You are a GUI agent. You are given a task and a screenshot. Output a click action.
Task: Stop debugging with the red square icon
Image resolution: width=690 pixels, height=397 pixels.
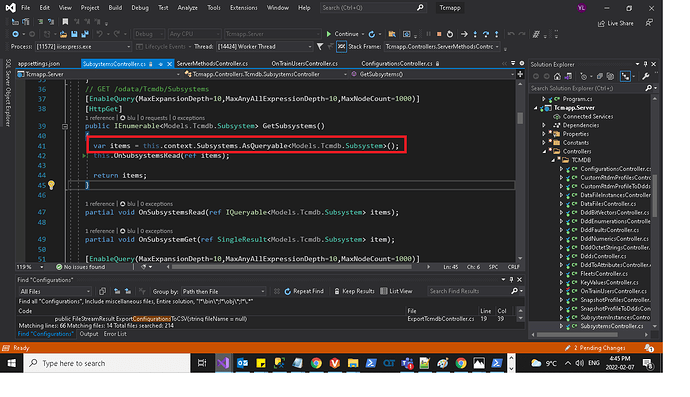(439, 34)
